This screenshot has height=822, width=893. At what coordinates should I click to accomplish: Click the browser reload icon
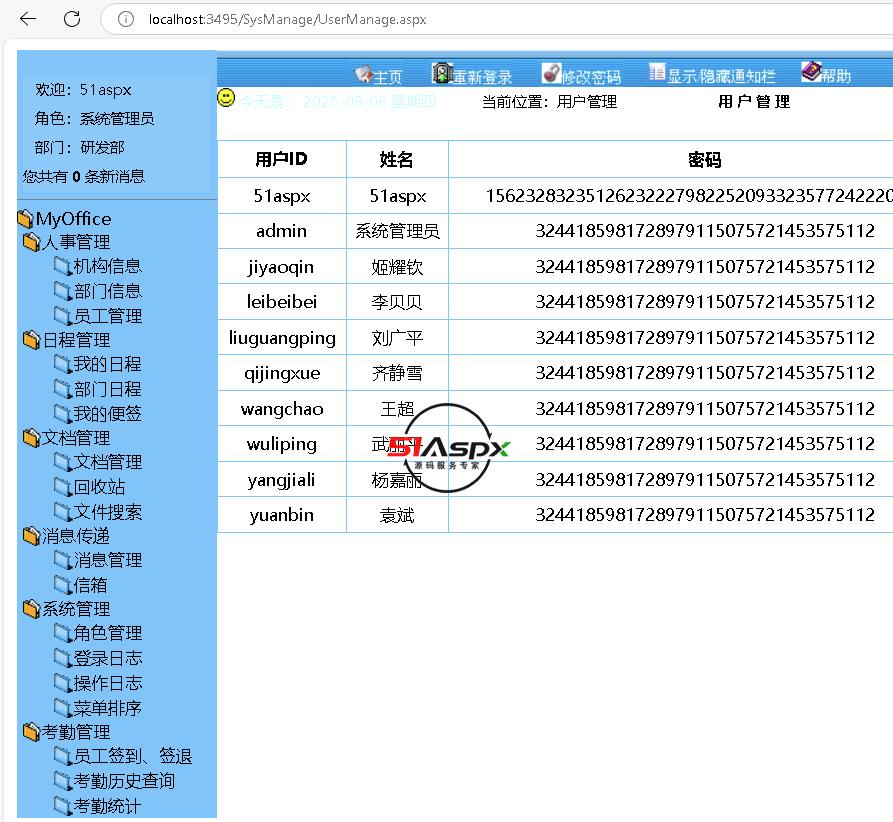tap(72, 19)
